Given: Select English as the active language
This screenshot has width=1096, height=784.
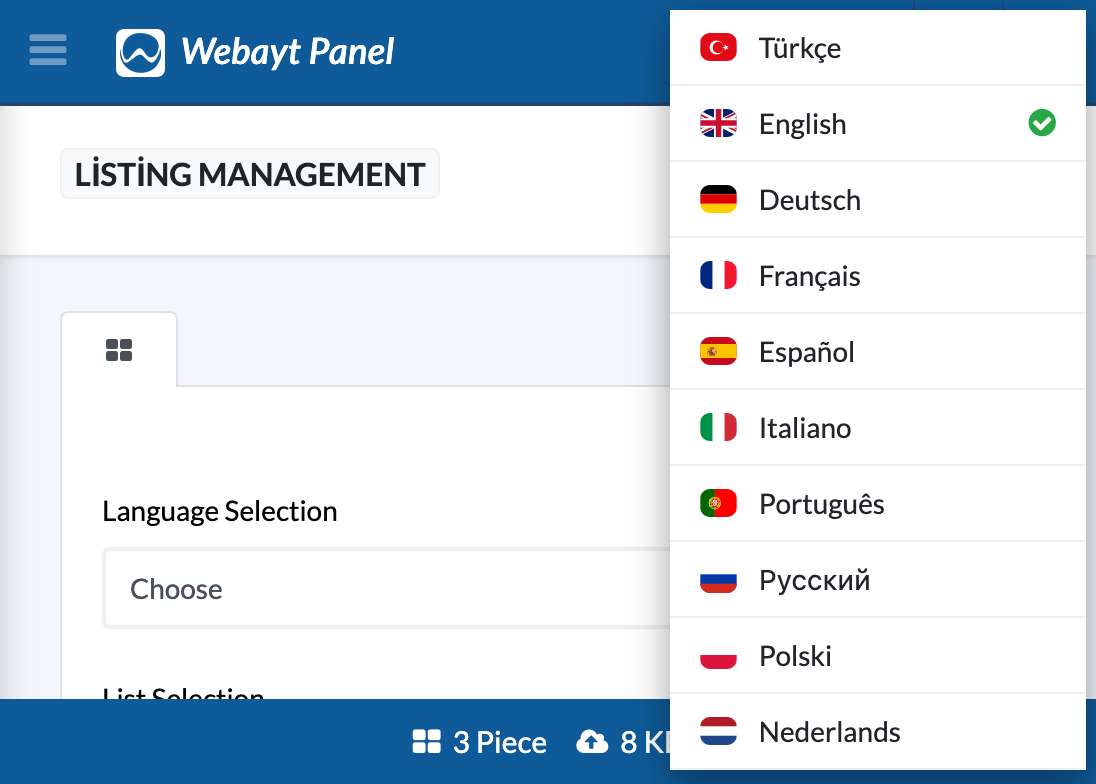Looking at the screenshot, I should pyautogui.click(x=802, y=123).
